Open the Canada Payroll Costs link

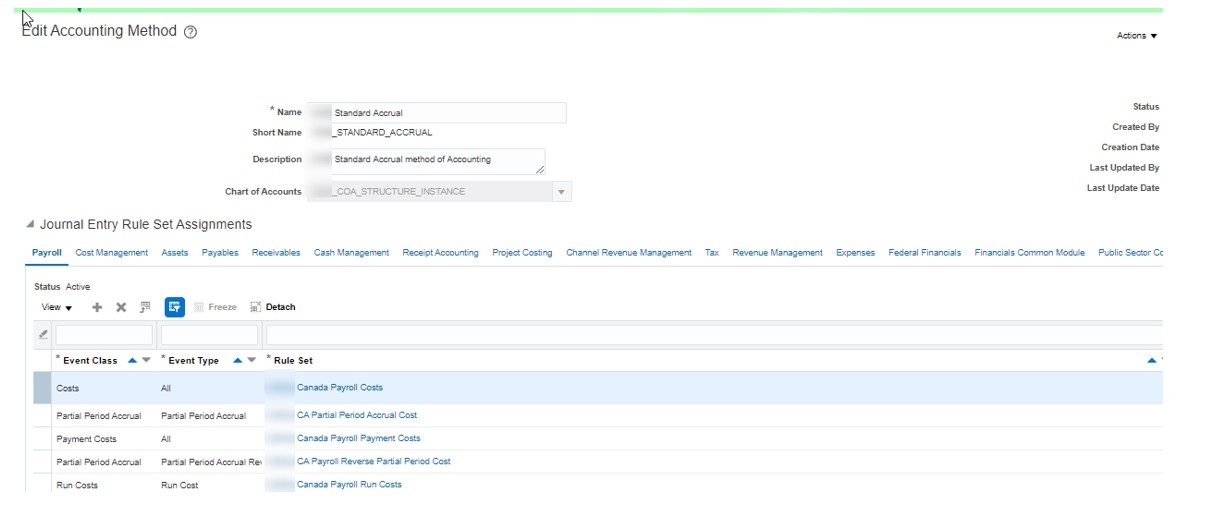point(339,388)
